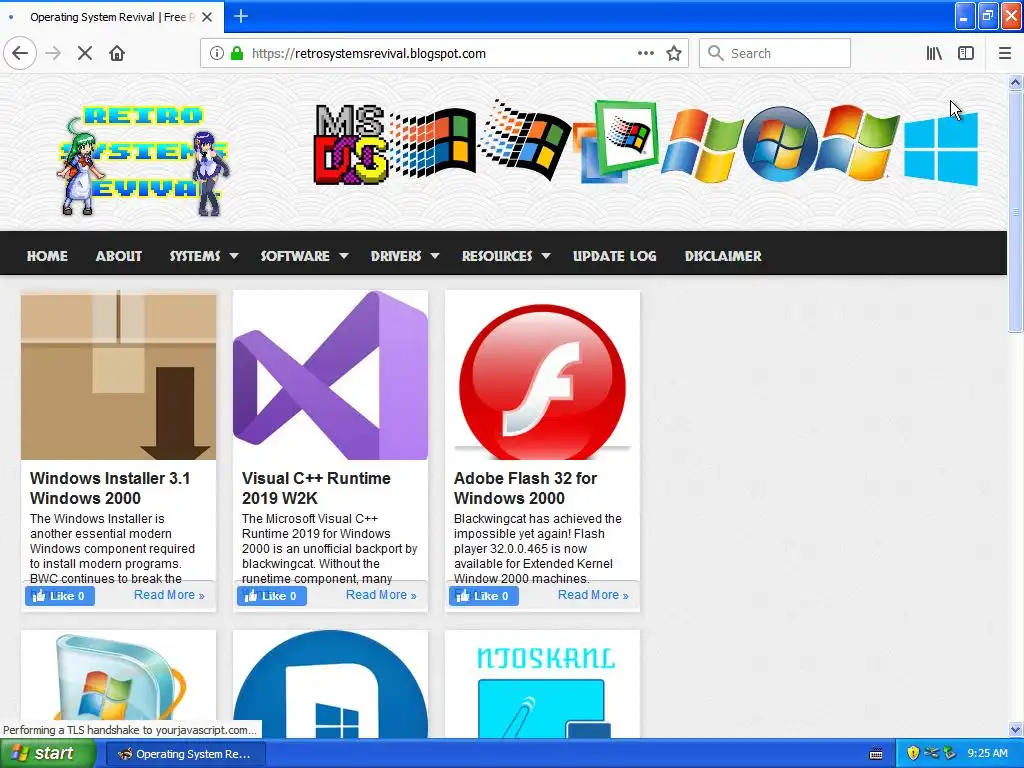Image resolution: width=1024 pixels, height=768 pixels.
Task: Open the on-screen keyboard tray icon
Action: tap(876, 754)
